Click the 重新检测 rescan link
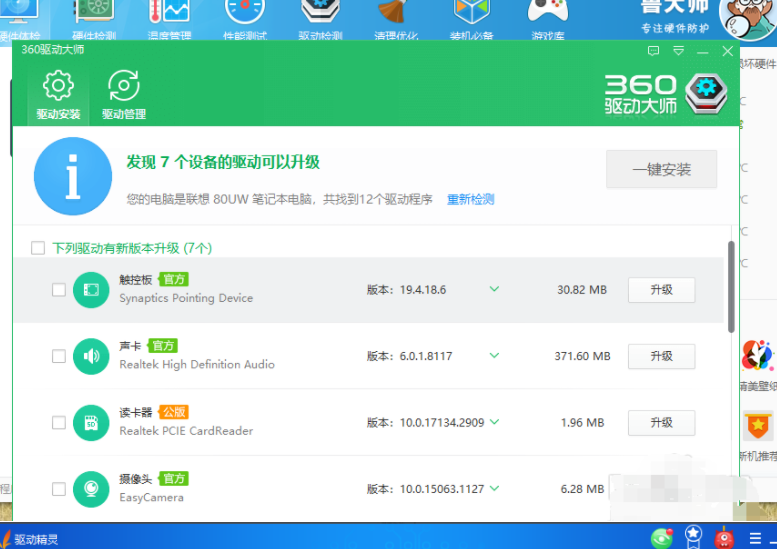 (470, 199)
